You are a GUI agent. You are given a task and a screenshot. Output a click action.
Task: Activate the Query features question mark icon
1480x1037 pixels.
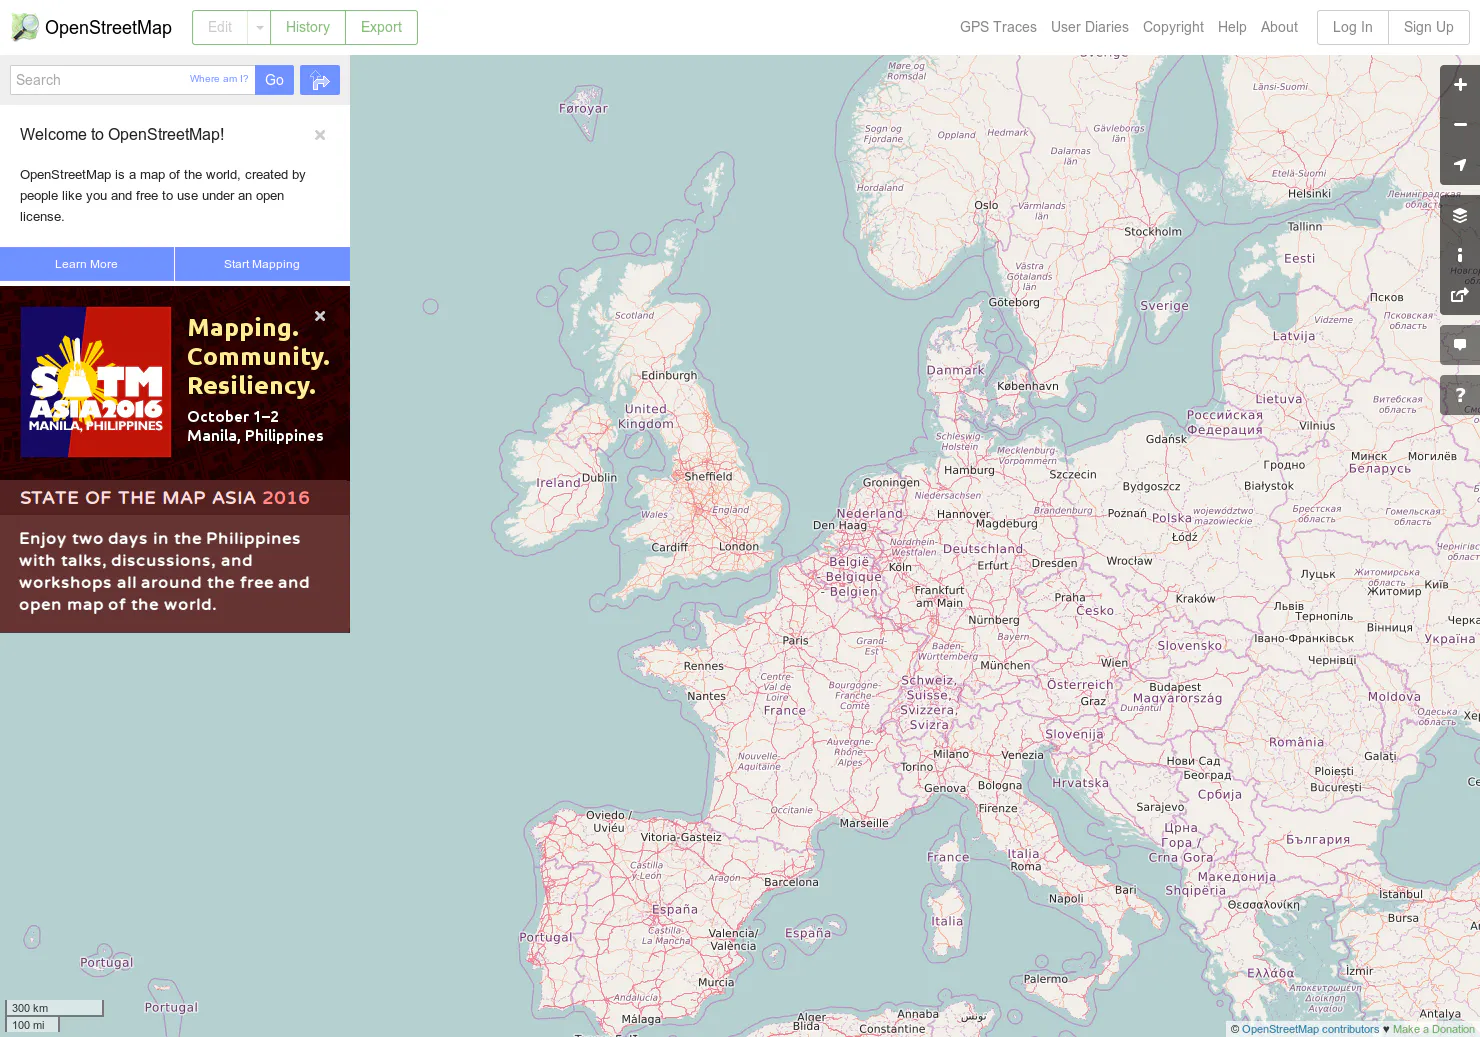tap(1460, 395)
